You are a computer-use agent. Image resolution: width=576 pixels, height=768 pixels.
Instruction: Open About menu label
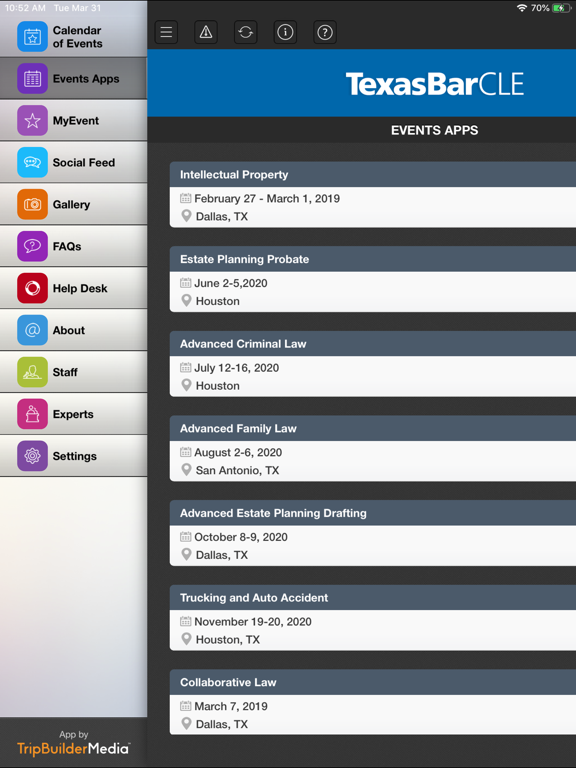69,331
